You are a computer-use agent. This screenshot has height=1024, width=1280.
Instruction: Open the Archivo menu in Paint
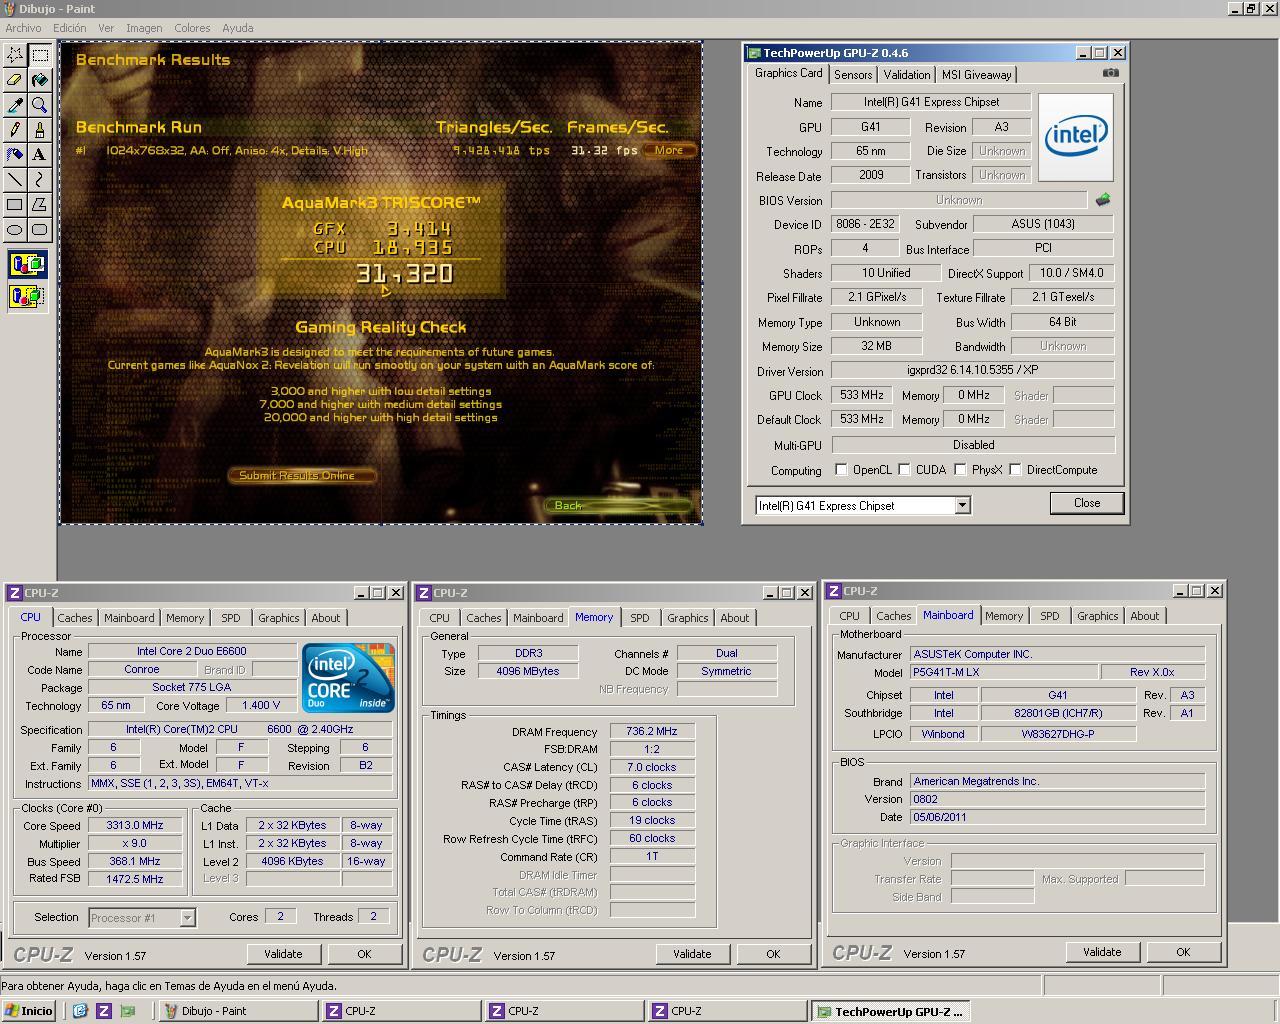pyautogui.click(x=24, y=28)
